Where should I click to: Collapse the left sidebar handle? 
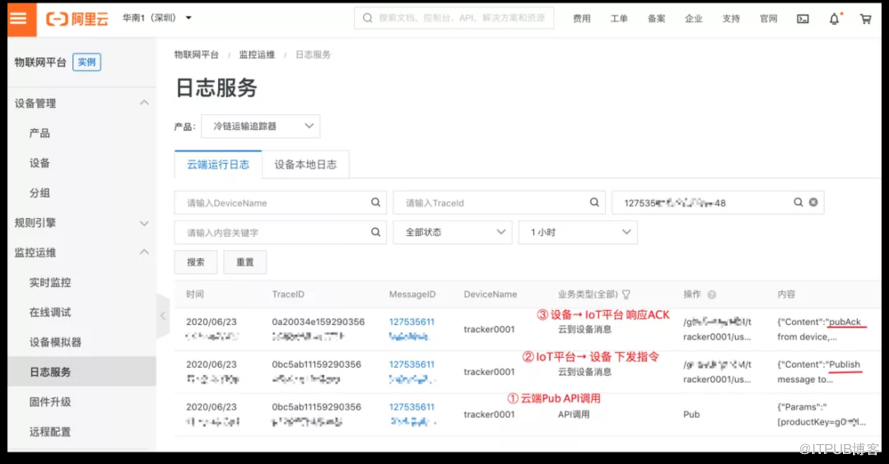point(164,316)
